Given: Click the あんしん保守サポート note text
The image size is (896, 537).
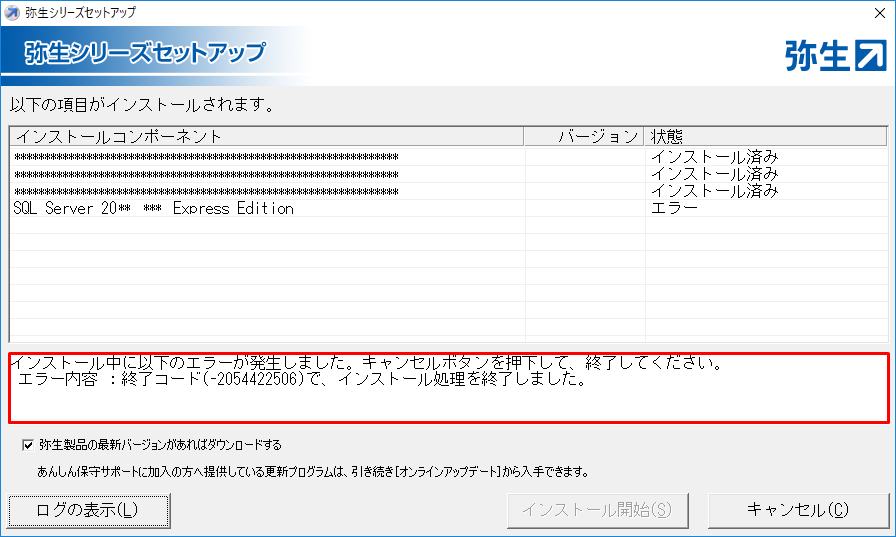Looking at the screenshot, I should (313, 472).
